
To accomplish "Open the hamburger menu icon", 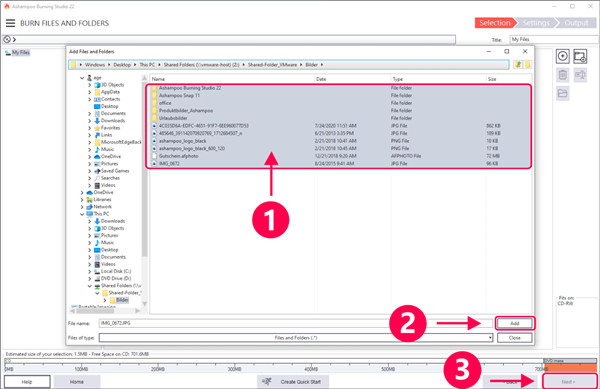I will tap(10, 23).
